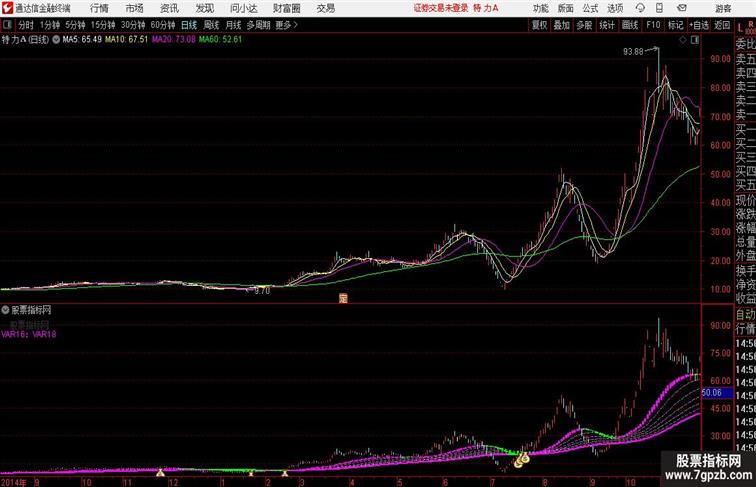The height and width of the screenshot is (487, 756).
Task: Click the orange 窗 marker on the chart
Action: (343, 298)
